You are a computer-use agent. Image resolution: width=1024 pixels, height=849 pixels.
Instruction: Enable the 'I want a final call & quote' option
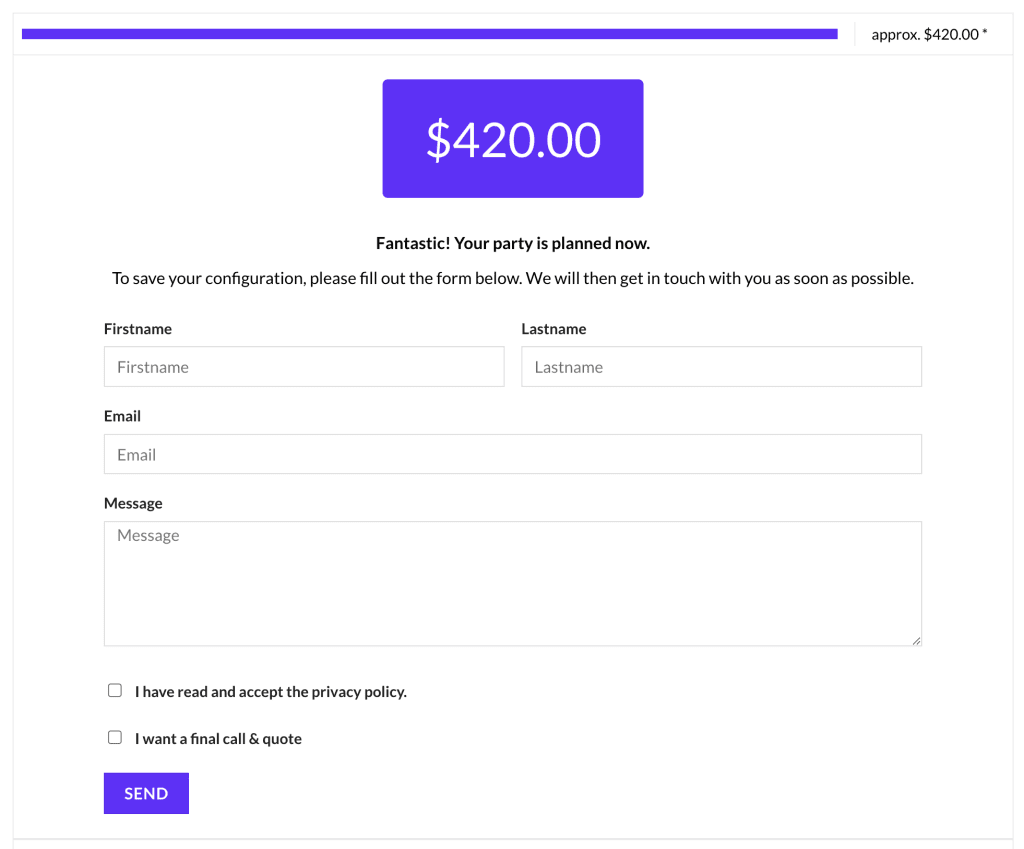(114, 736)
